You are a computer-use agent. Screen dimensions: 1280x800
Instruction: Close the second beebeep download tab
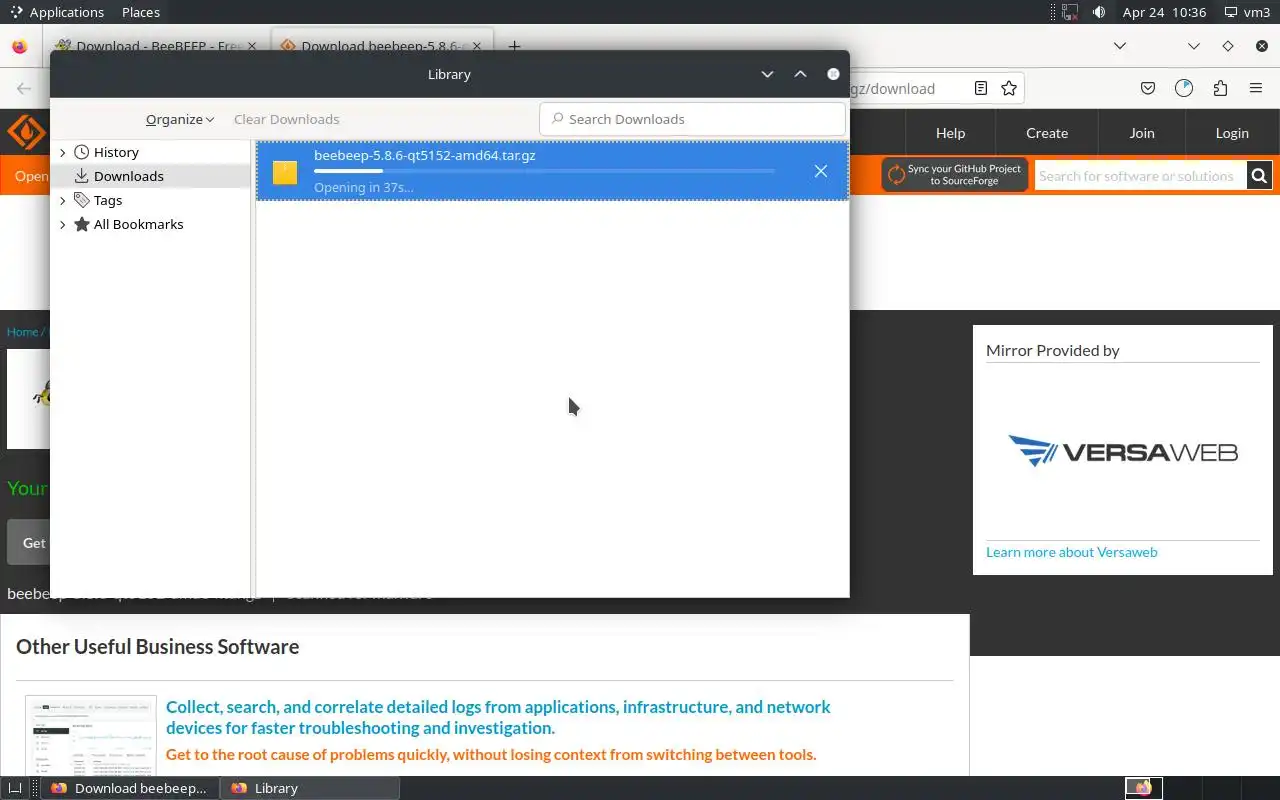[x=477, y=46]
